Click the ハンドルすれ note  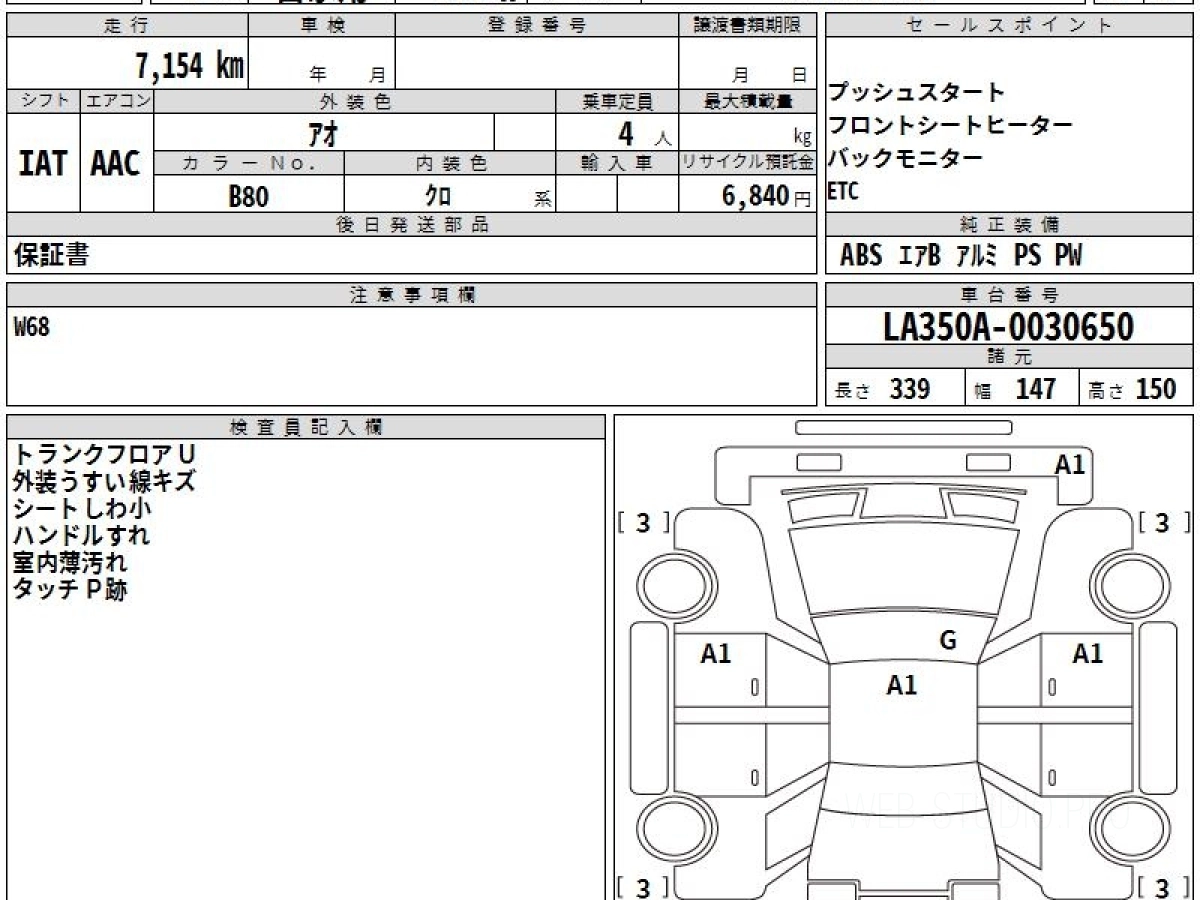81,536
